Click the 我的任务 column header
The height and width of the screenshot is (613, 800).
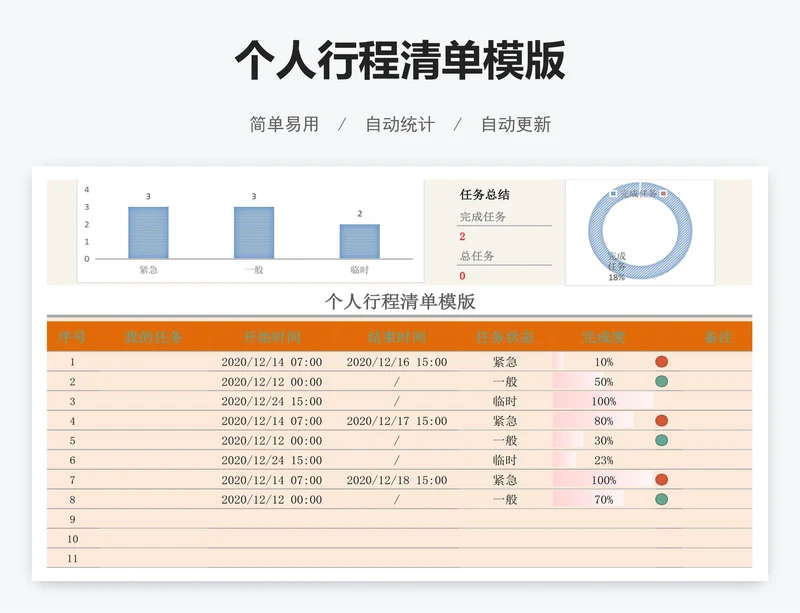click(153, 337)
